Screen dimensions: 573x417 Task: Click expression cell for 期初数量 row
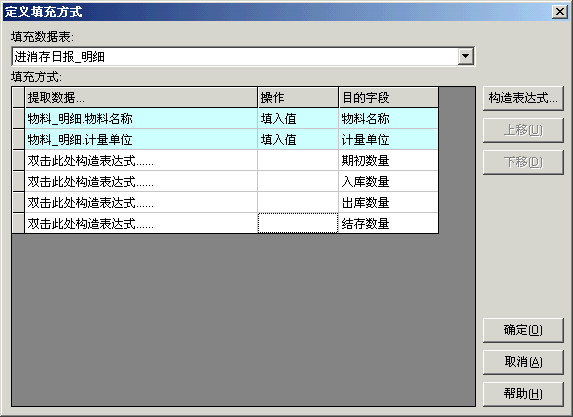pyautogui.click(x=141, y=160)
